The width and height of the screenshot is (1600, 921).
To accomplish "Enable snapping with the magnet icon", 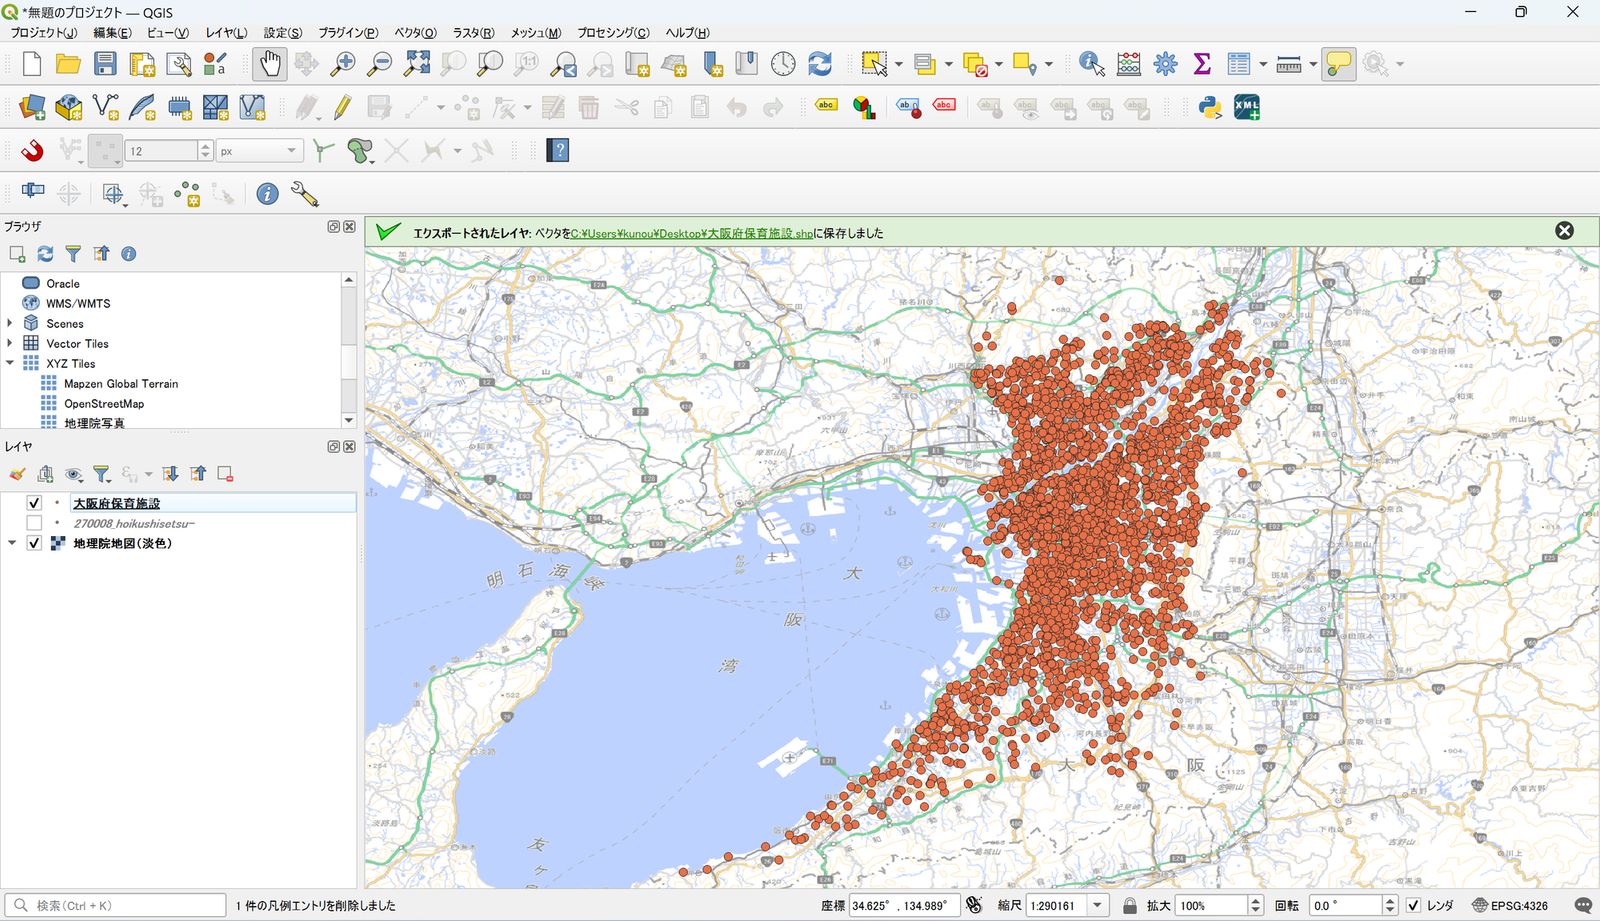I will (32, 151).
